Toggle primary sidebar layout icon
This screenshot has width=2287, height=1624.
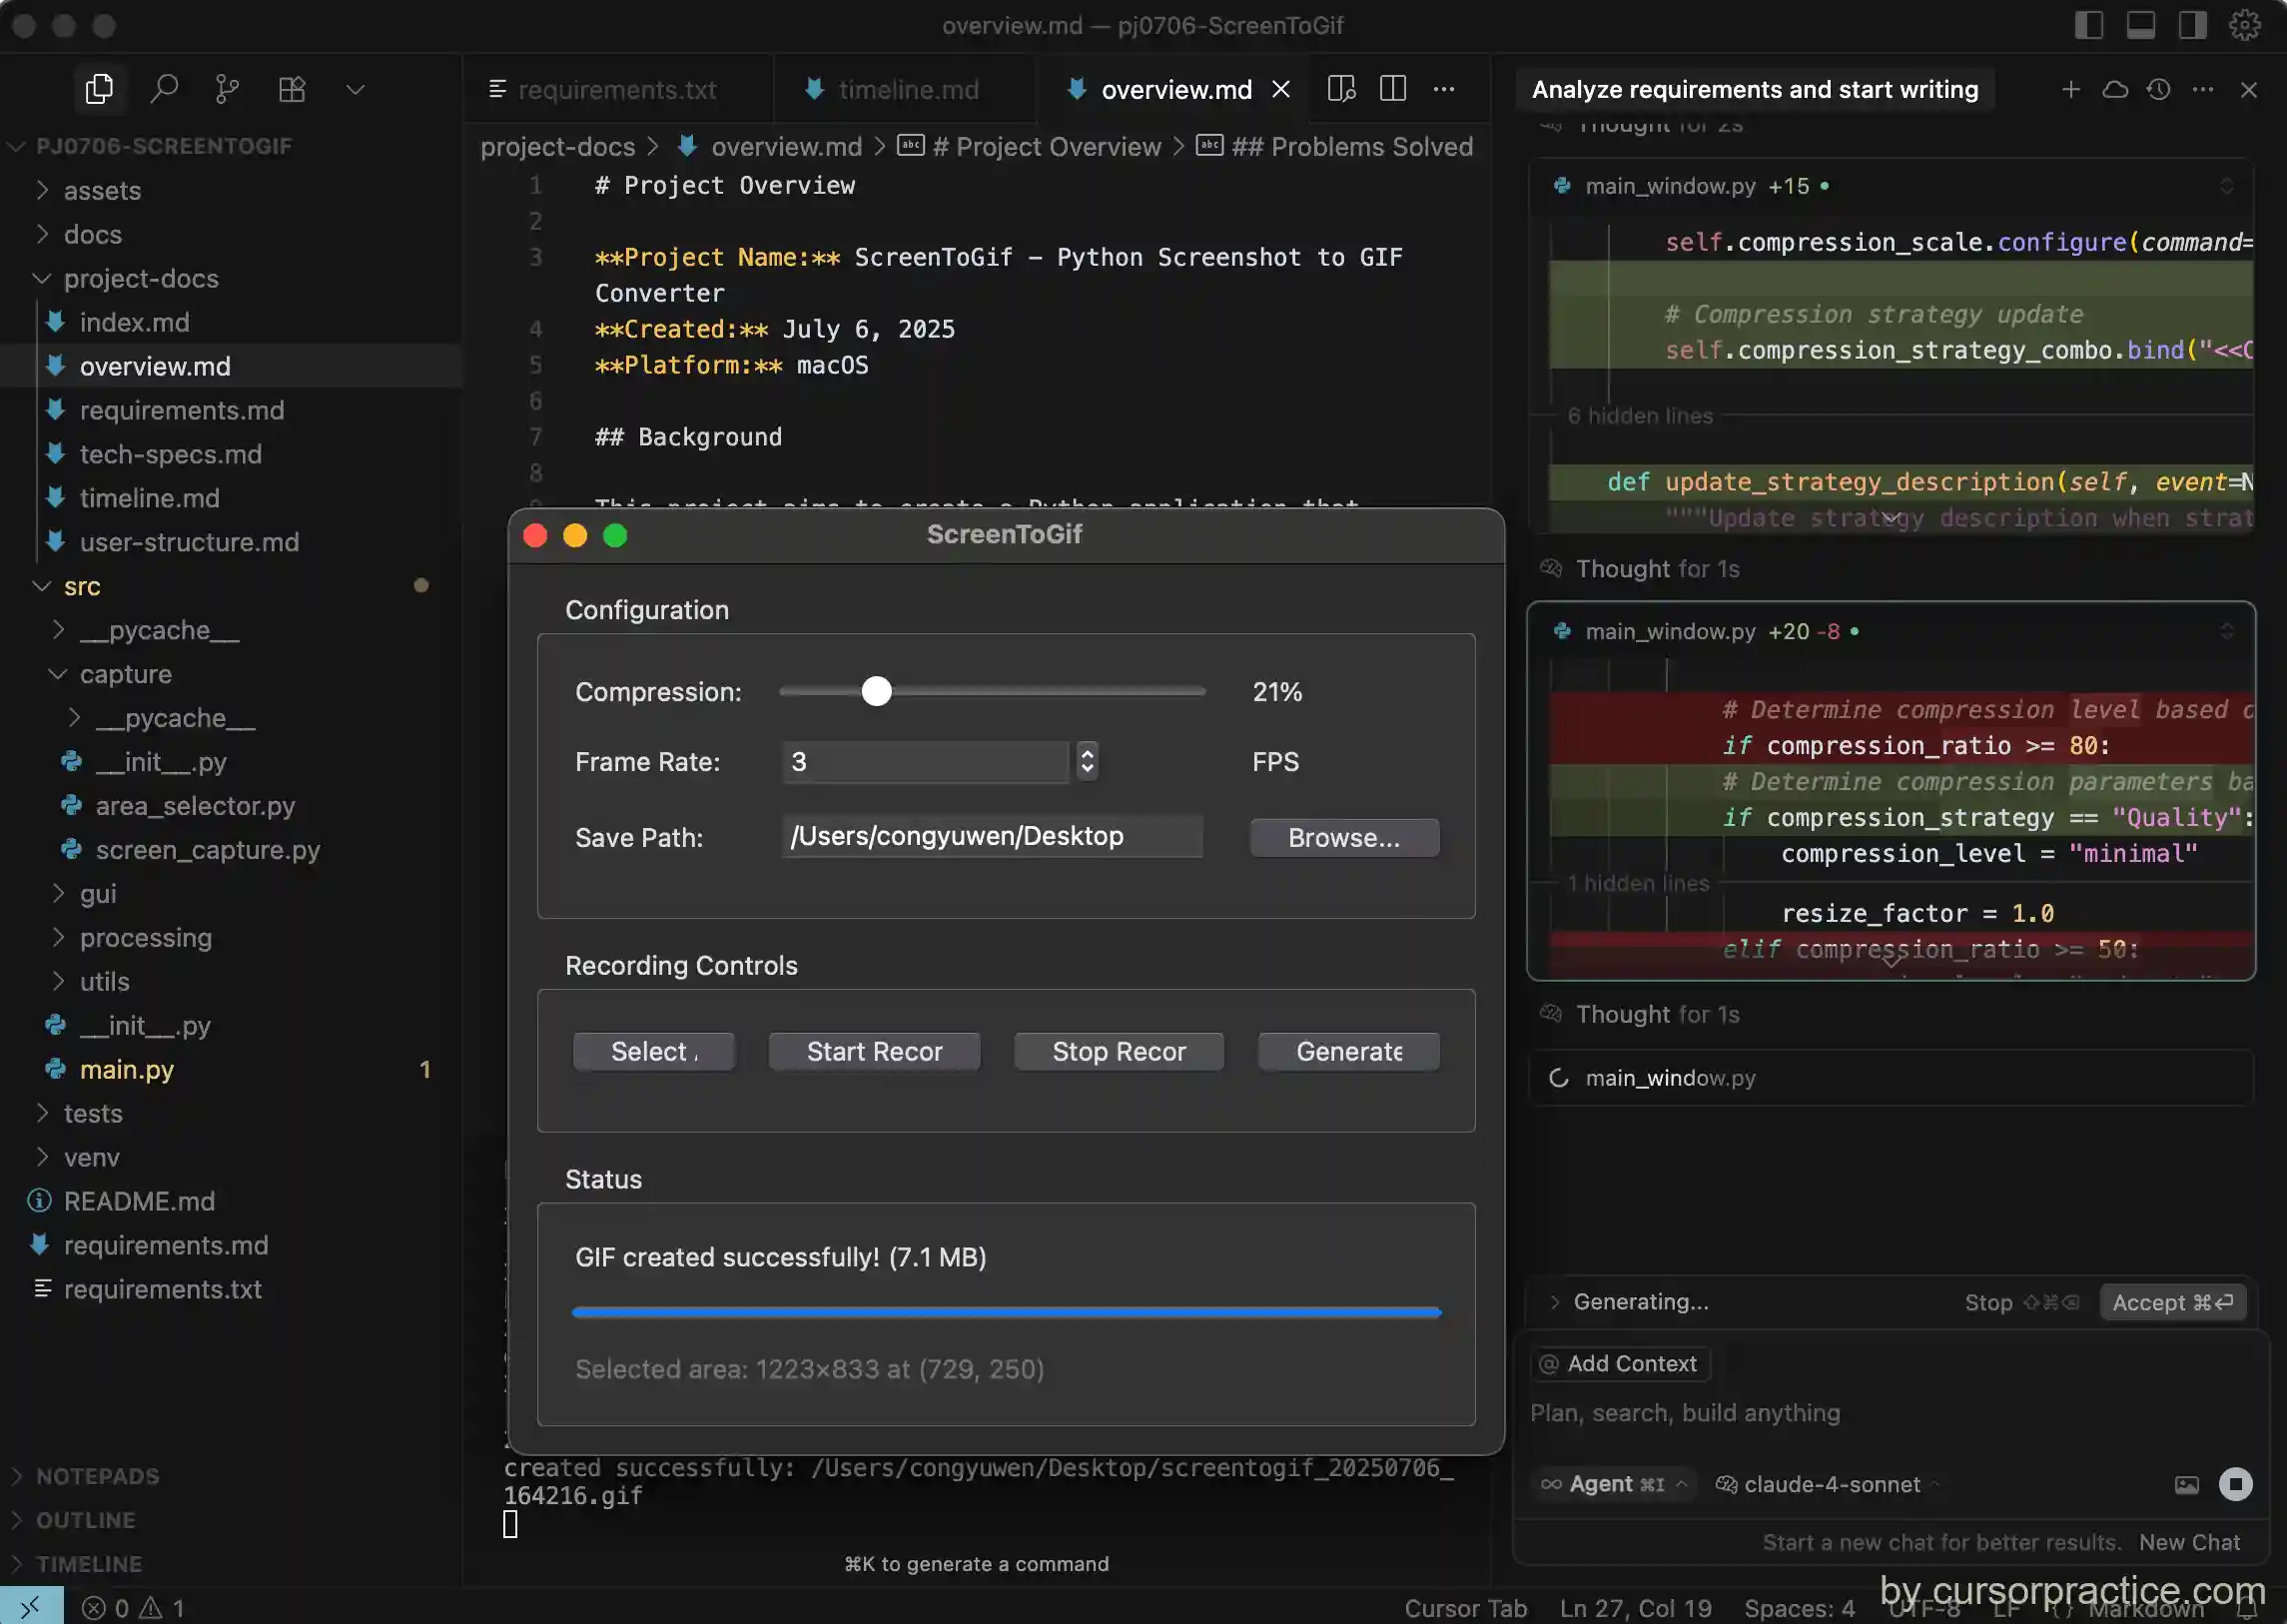coord(2089,25)
